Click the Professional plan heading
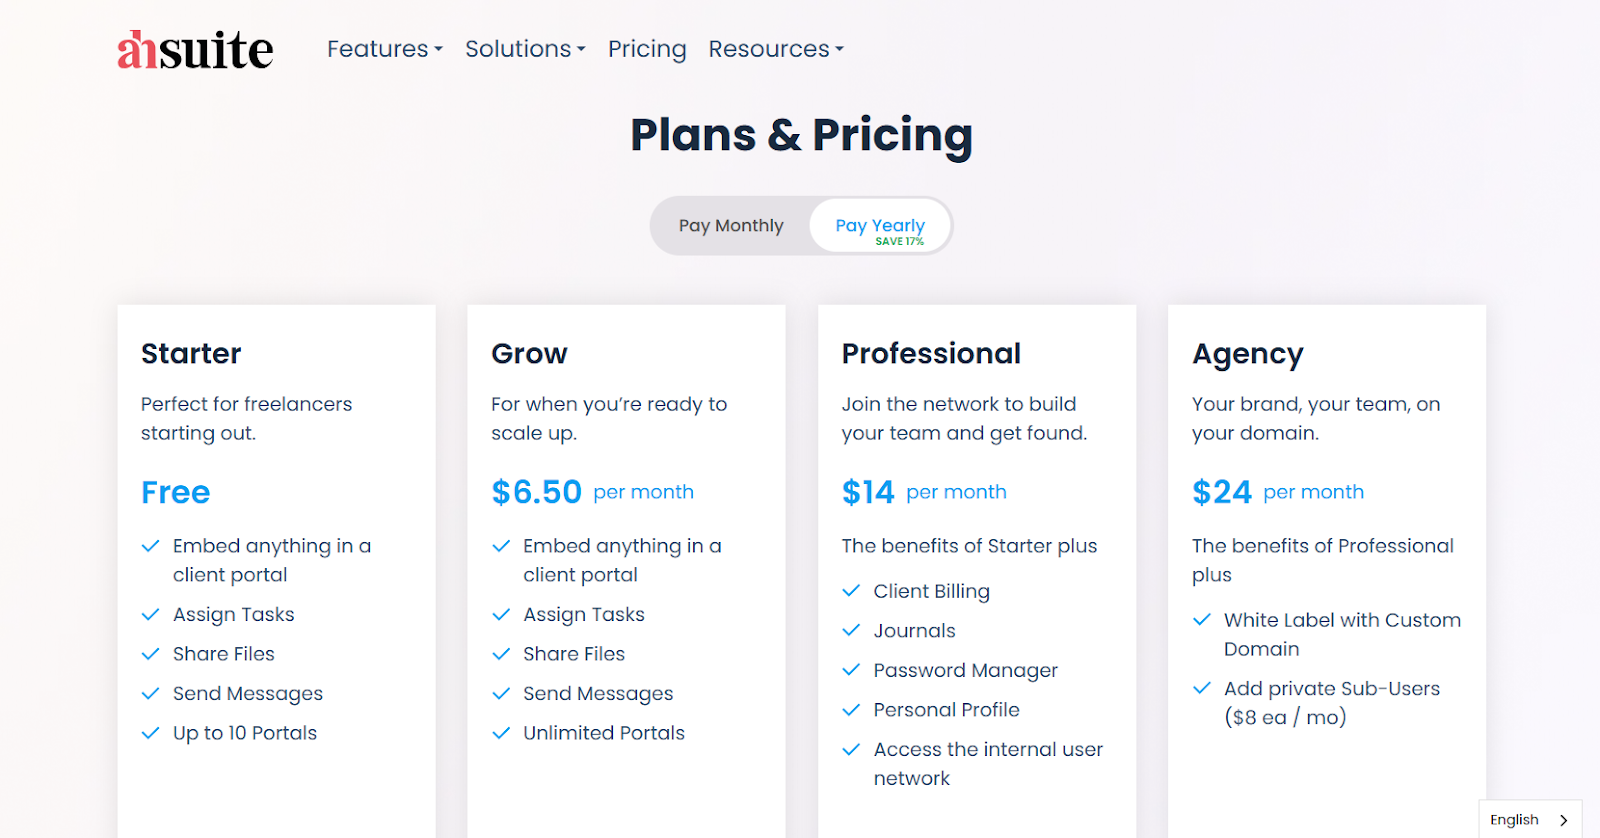1600x838 pixels. (x=931, y=354)
